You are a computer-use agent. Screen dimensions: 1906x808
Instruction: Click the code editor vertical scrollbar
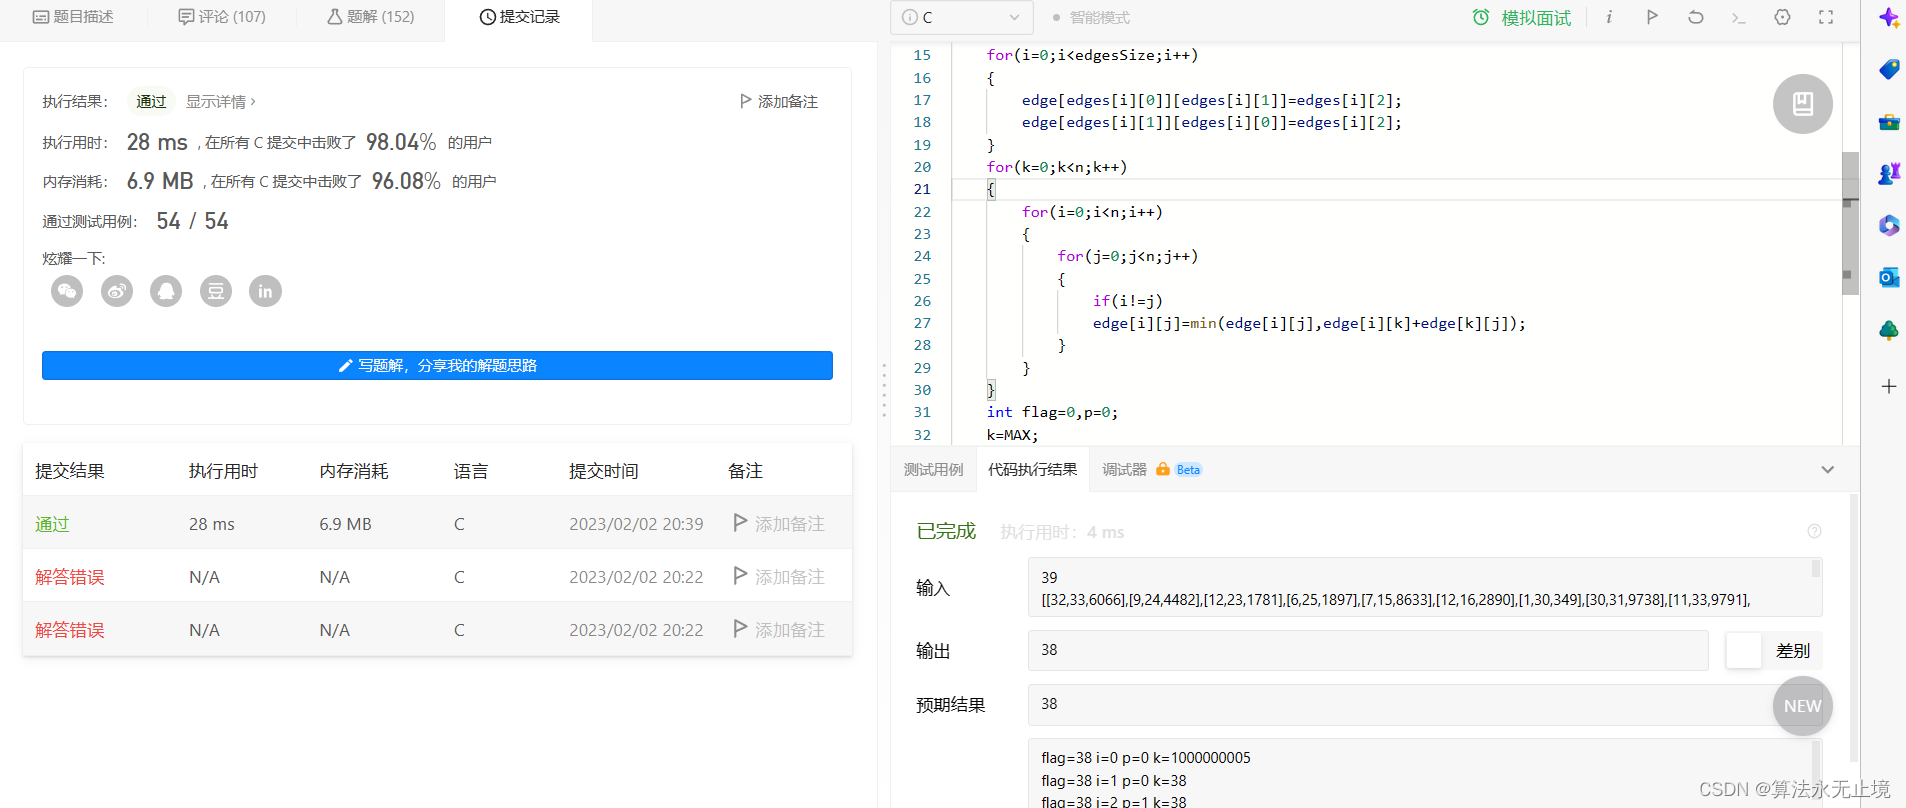(1850, 223)
